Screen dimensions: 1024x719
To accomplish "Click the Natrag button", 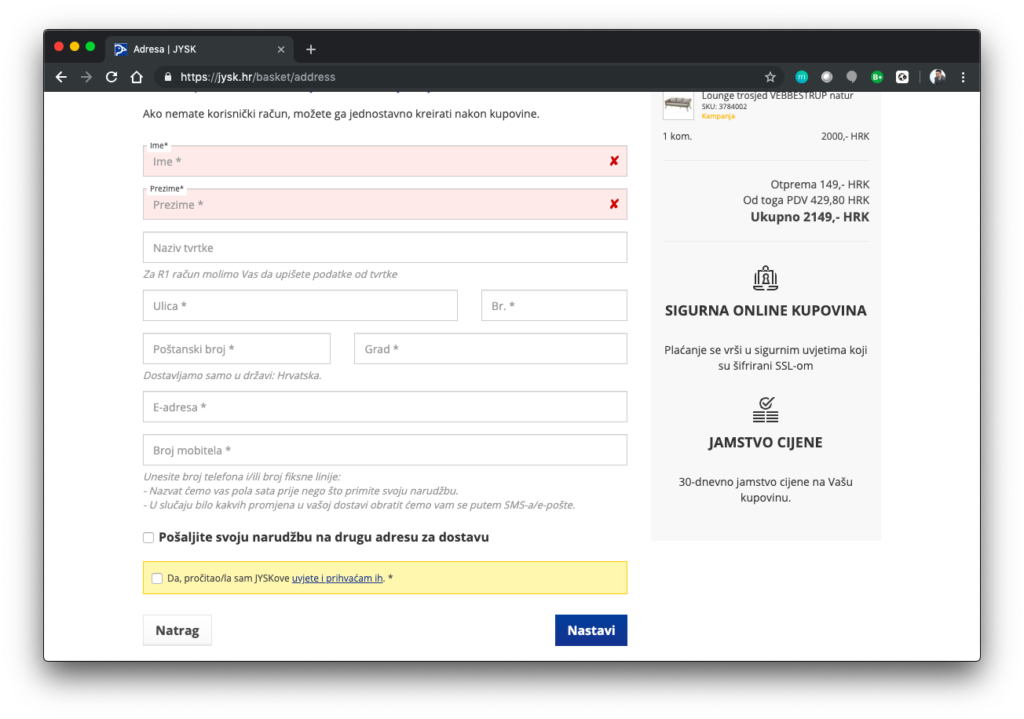I will coord(177,631).
